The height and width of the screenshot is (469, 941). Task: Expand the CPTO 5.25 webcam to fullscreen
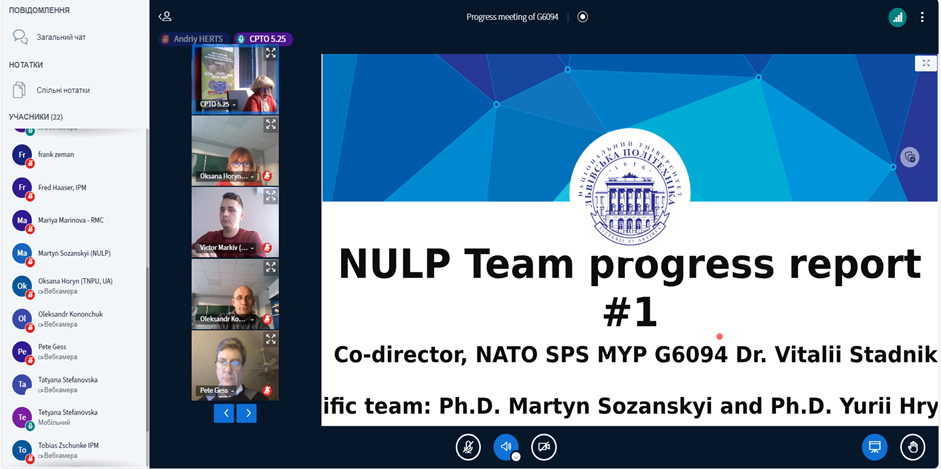tap(271, 53)
